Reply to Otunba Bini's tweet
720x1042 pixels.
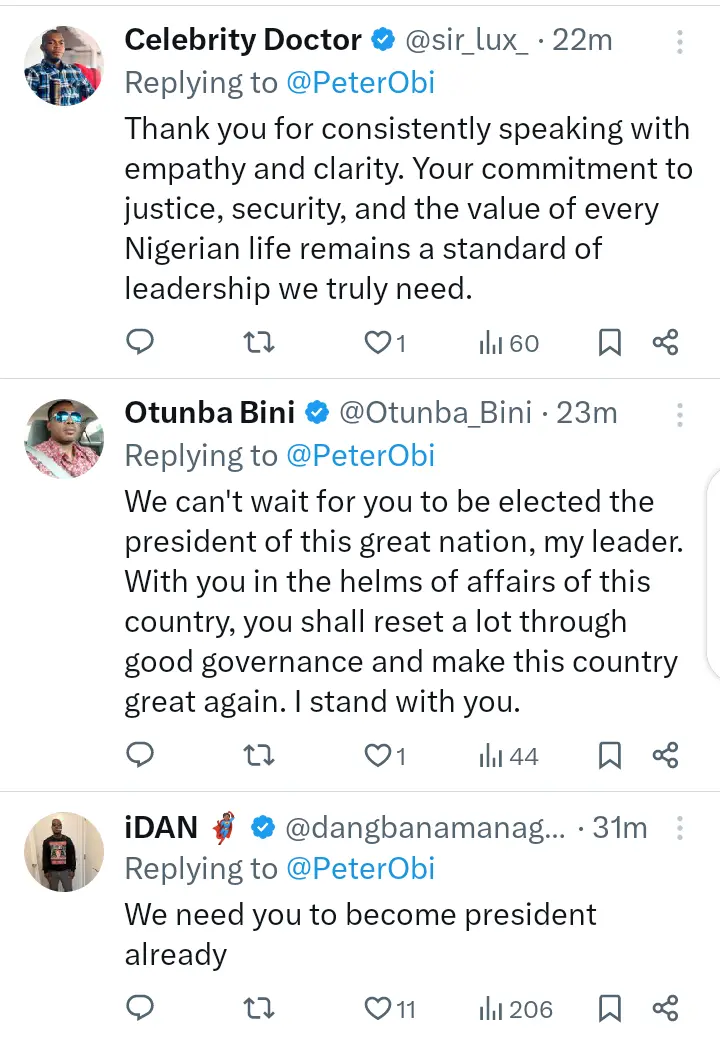(x=141, y=755)
